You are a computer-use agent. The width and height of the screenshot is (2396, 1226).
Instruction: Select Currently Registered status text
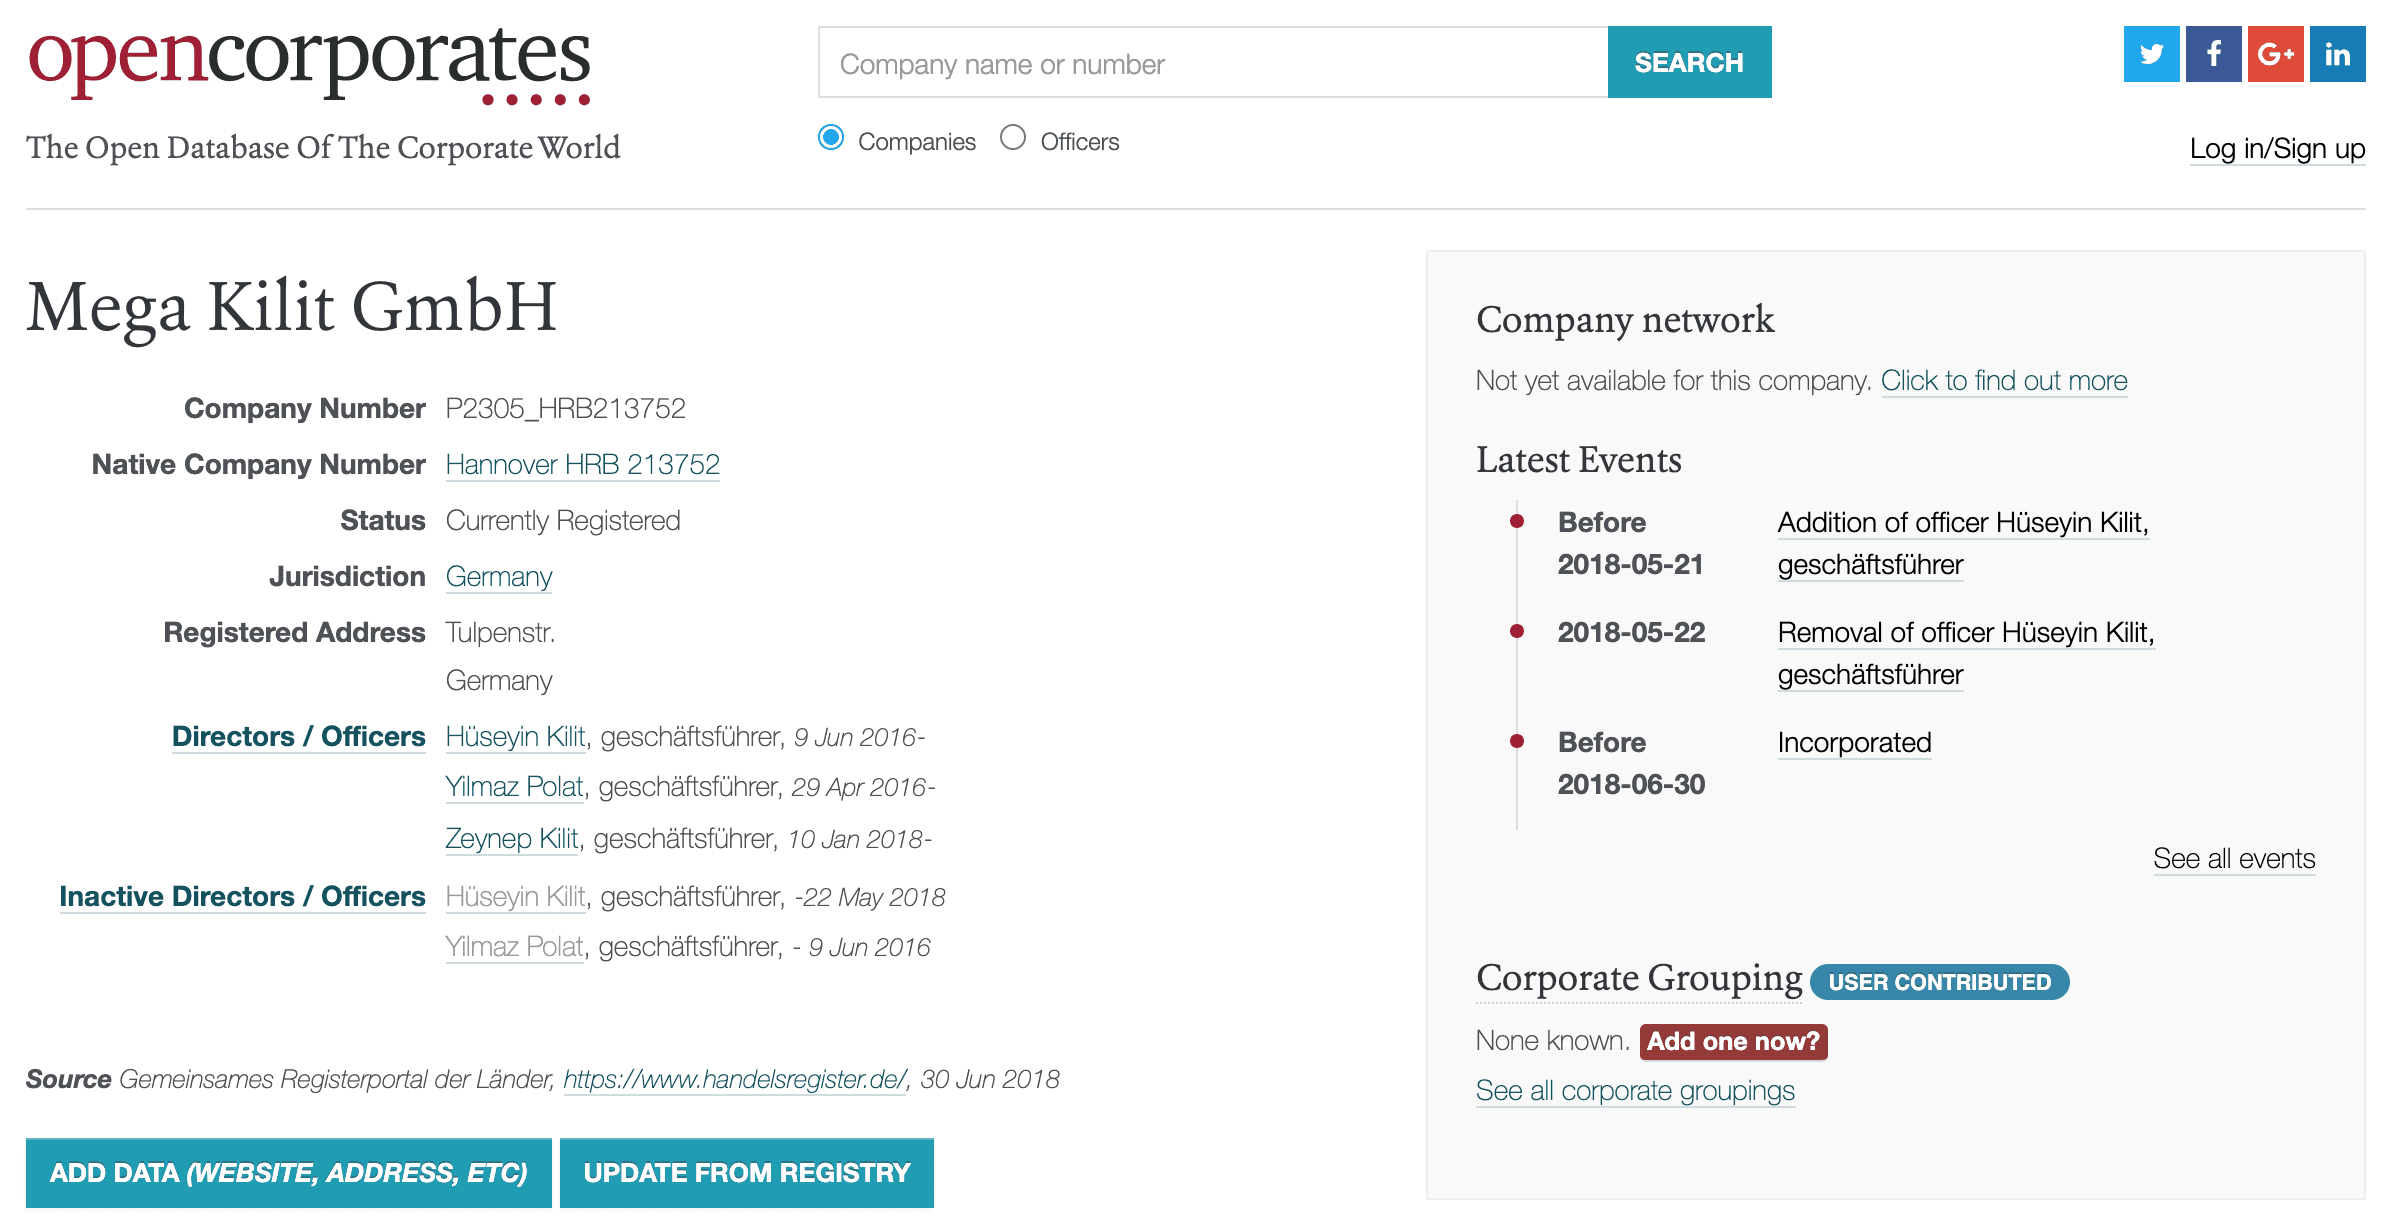coord(563,521)
